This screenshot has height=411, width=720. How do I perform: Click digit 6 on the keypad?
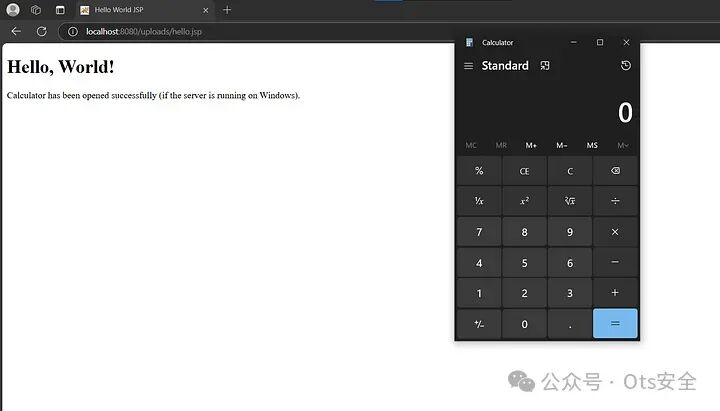[x=570, y=263]
